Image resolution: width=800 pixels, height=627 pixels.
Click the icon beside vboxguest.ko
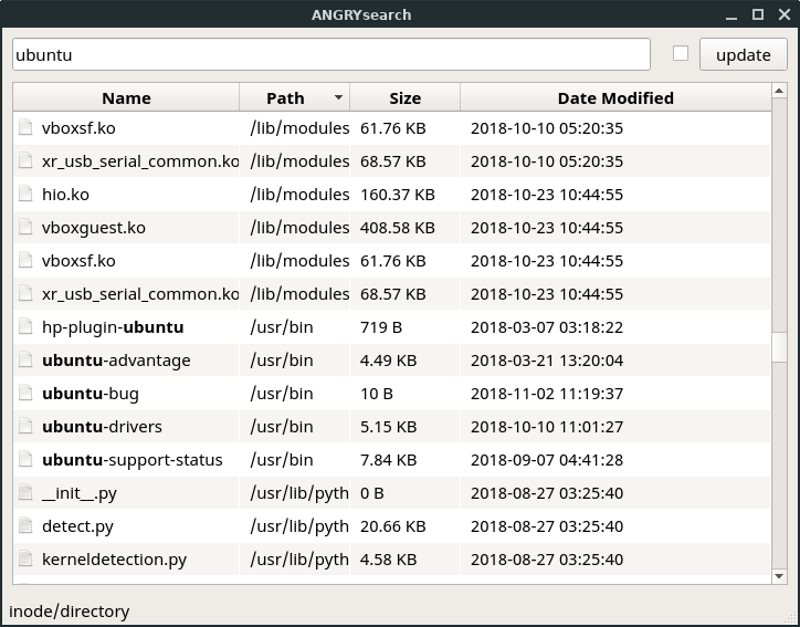click(24, 227)
